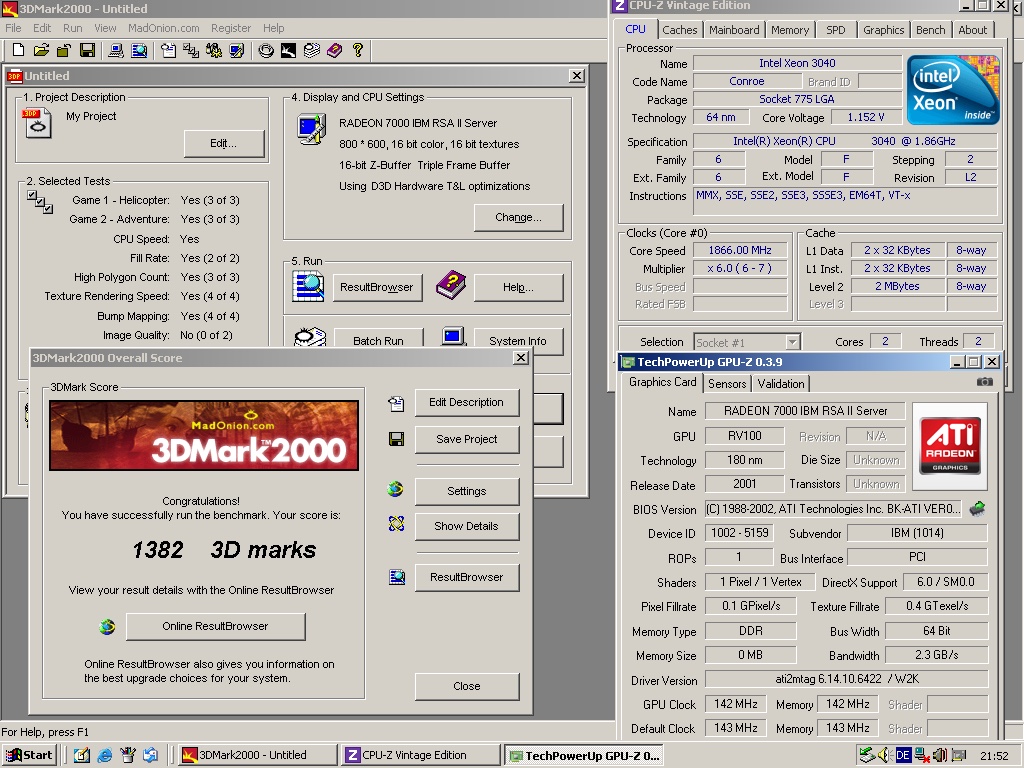Click the batch run stack toolbar icon
This screenshot has height=768, width=1024.
click(312, 50)
